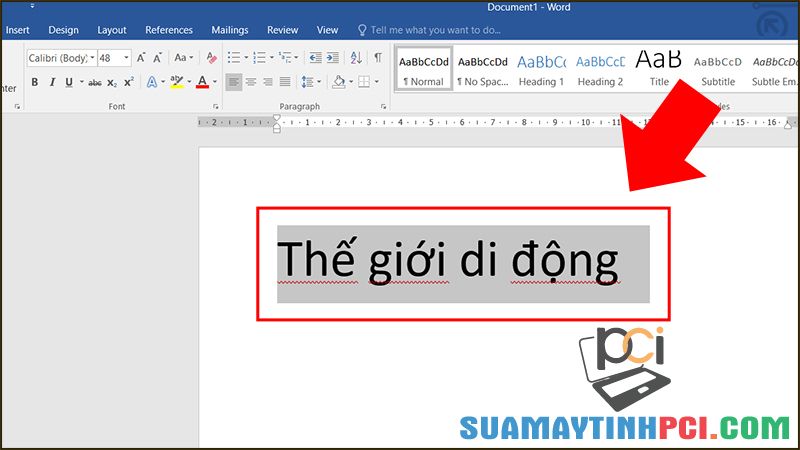This screenshot has width=800, height=450.
Task: Toggle superscript formatting
Action: (129, 82)
